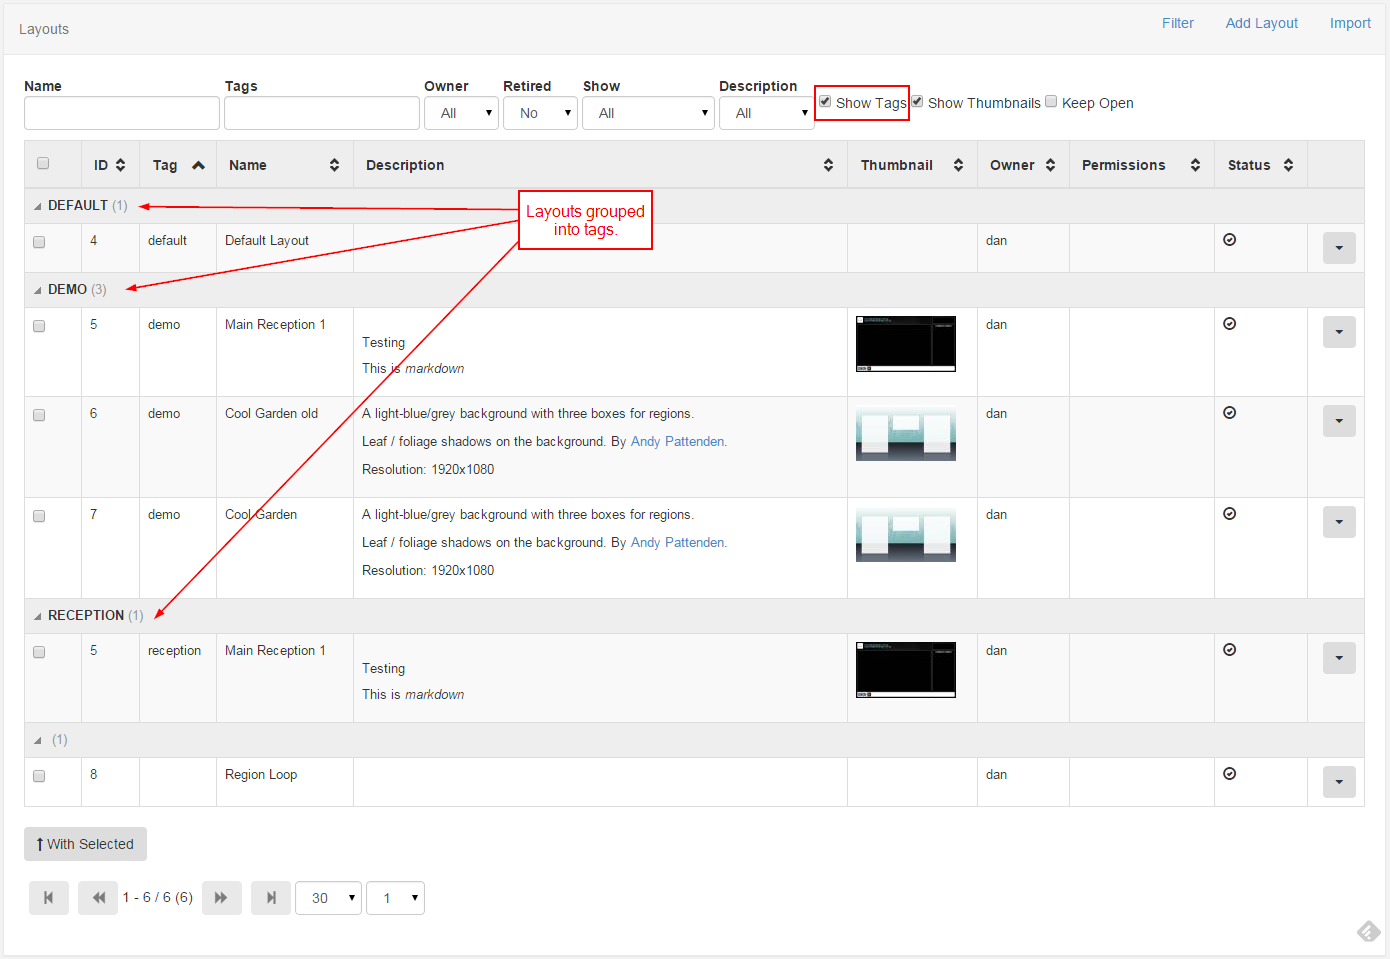This screenshot has width=1390, height=959.
Task: Sort by Description column header arrows
Action: (x=828, y=165)
